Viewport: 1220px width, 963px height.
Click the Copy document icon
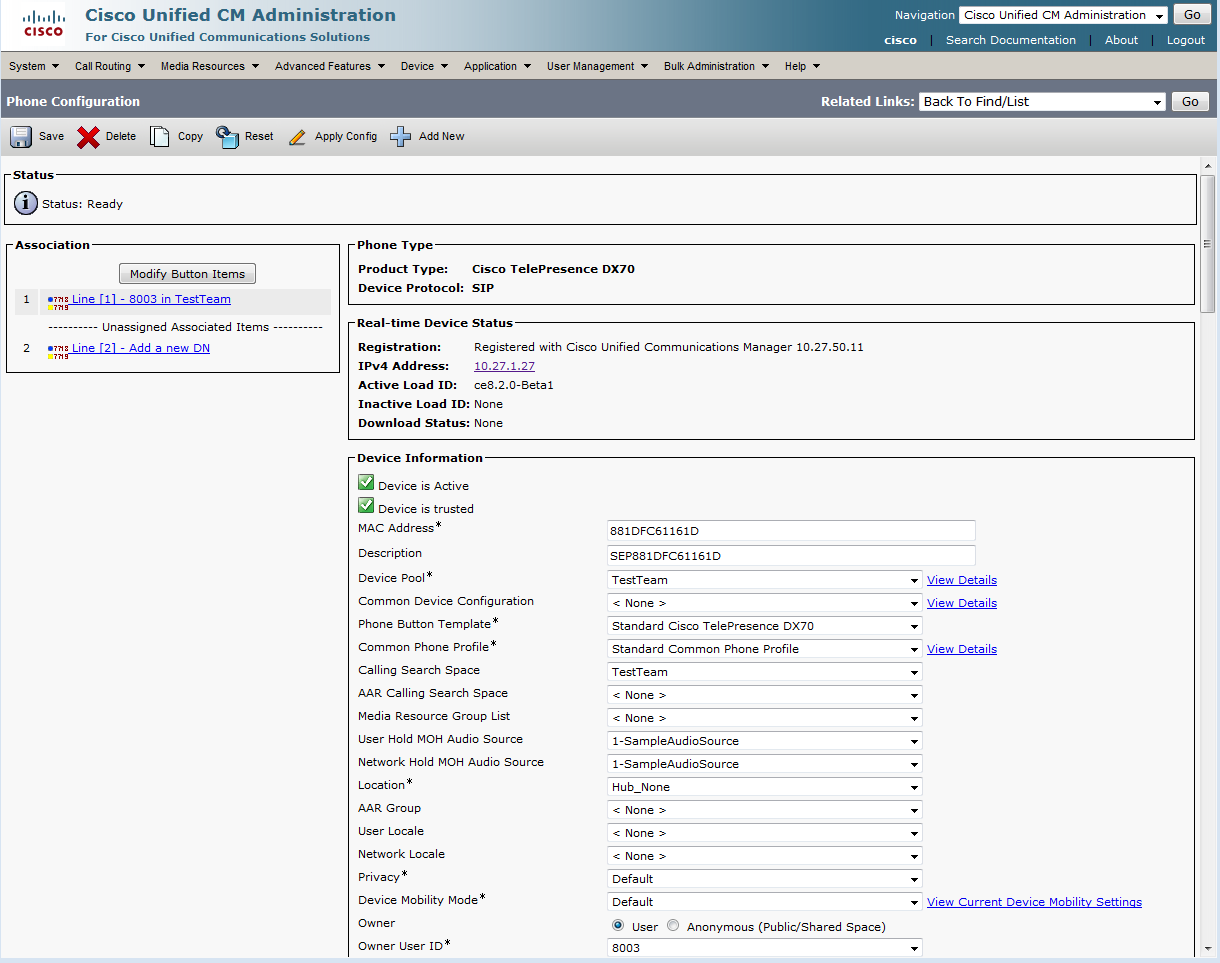(x=160, y=137)
